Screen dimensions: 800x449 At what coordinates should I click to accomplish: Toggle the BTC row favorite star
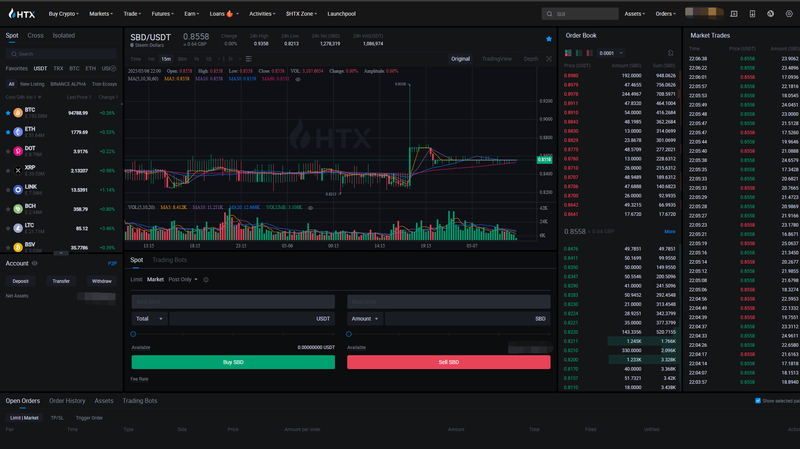point(8,113)
